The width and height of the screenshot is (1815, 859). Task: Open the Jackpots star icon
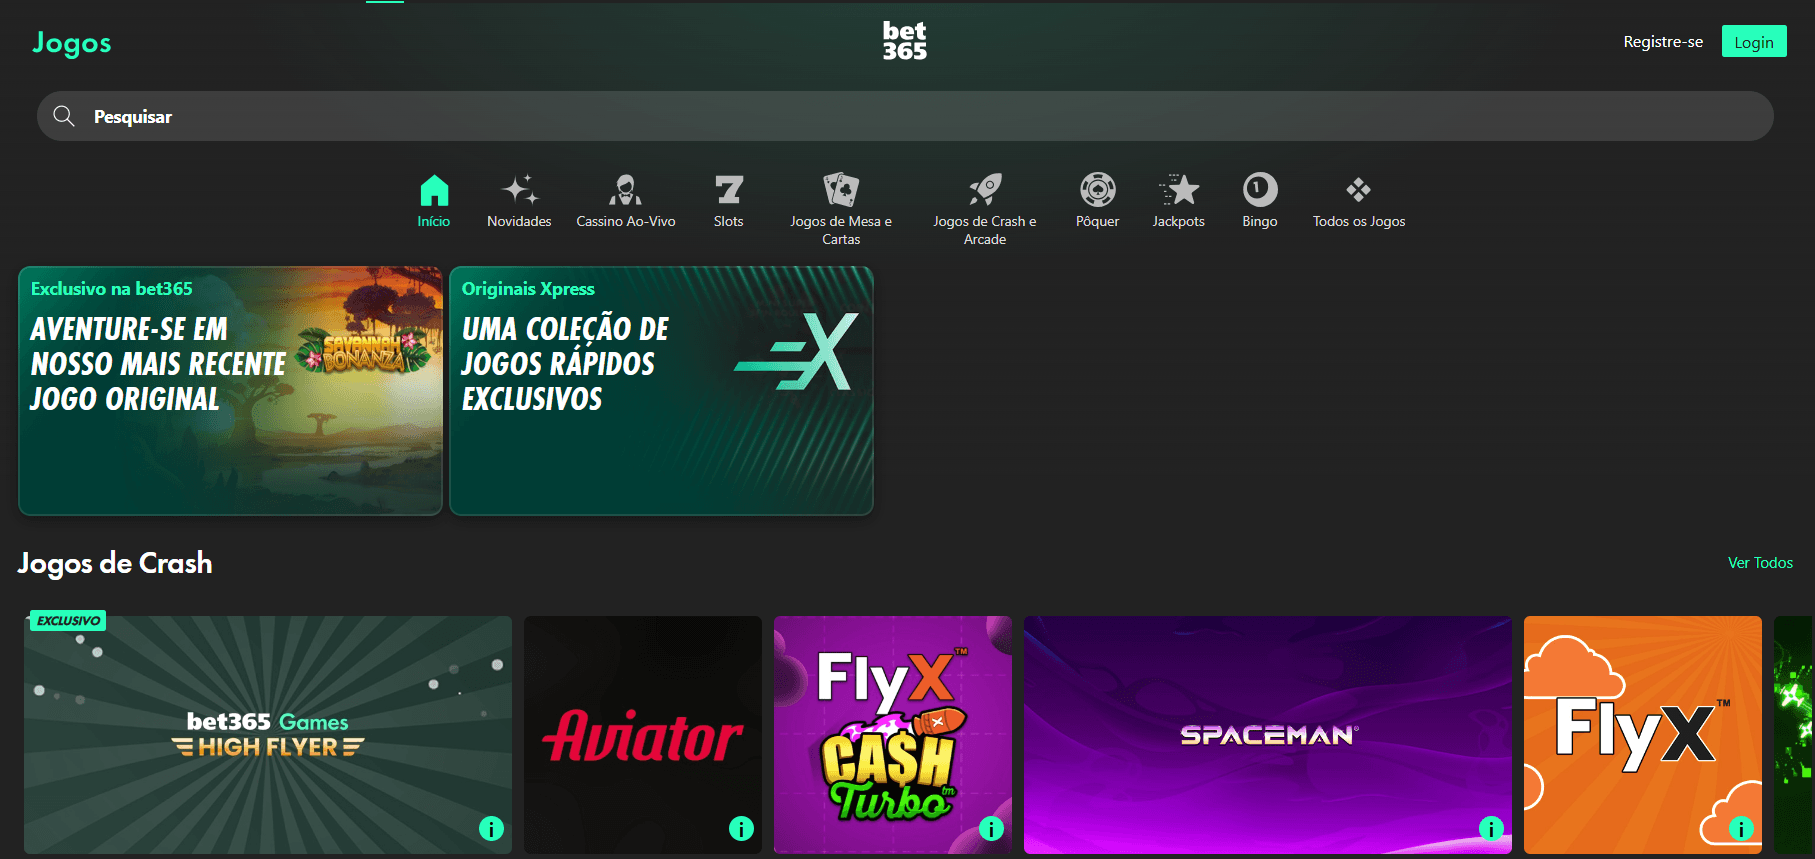[x=1179, y=189]
